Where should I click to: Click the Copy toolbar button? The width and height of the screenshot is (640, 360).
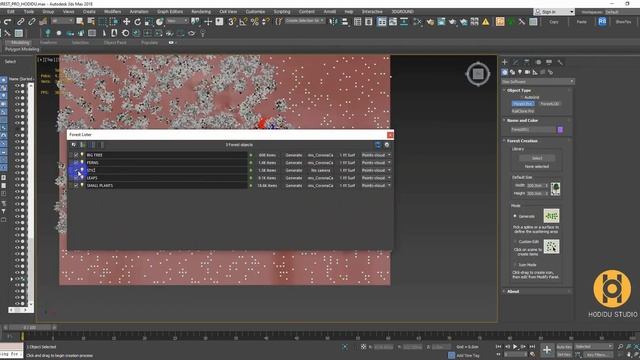(553, 22)
